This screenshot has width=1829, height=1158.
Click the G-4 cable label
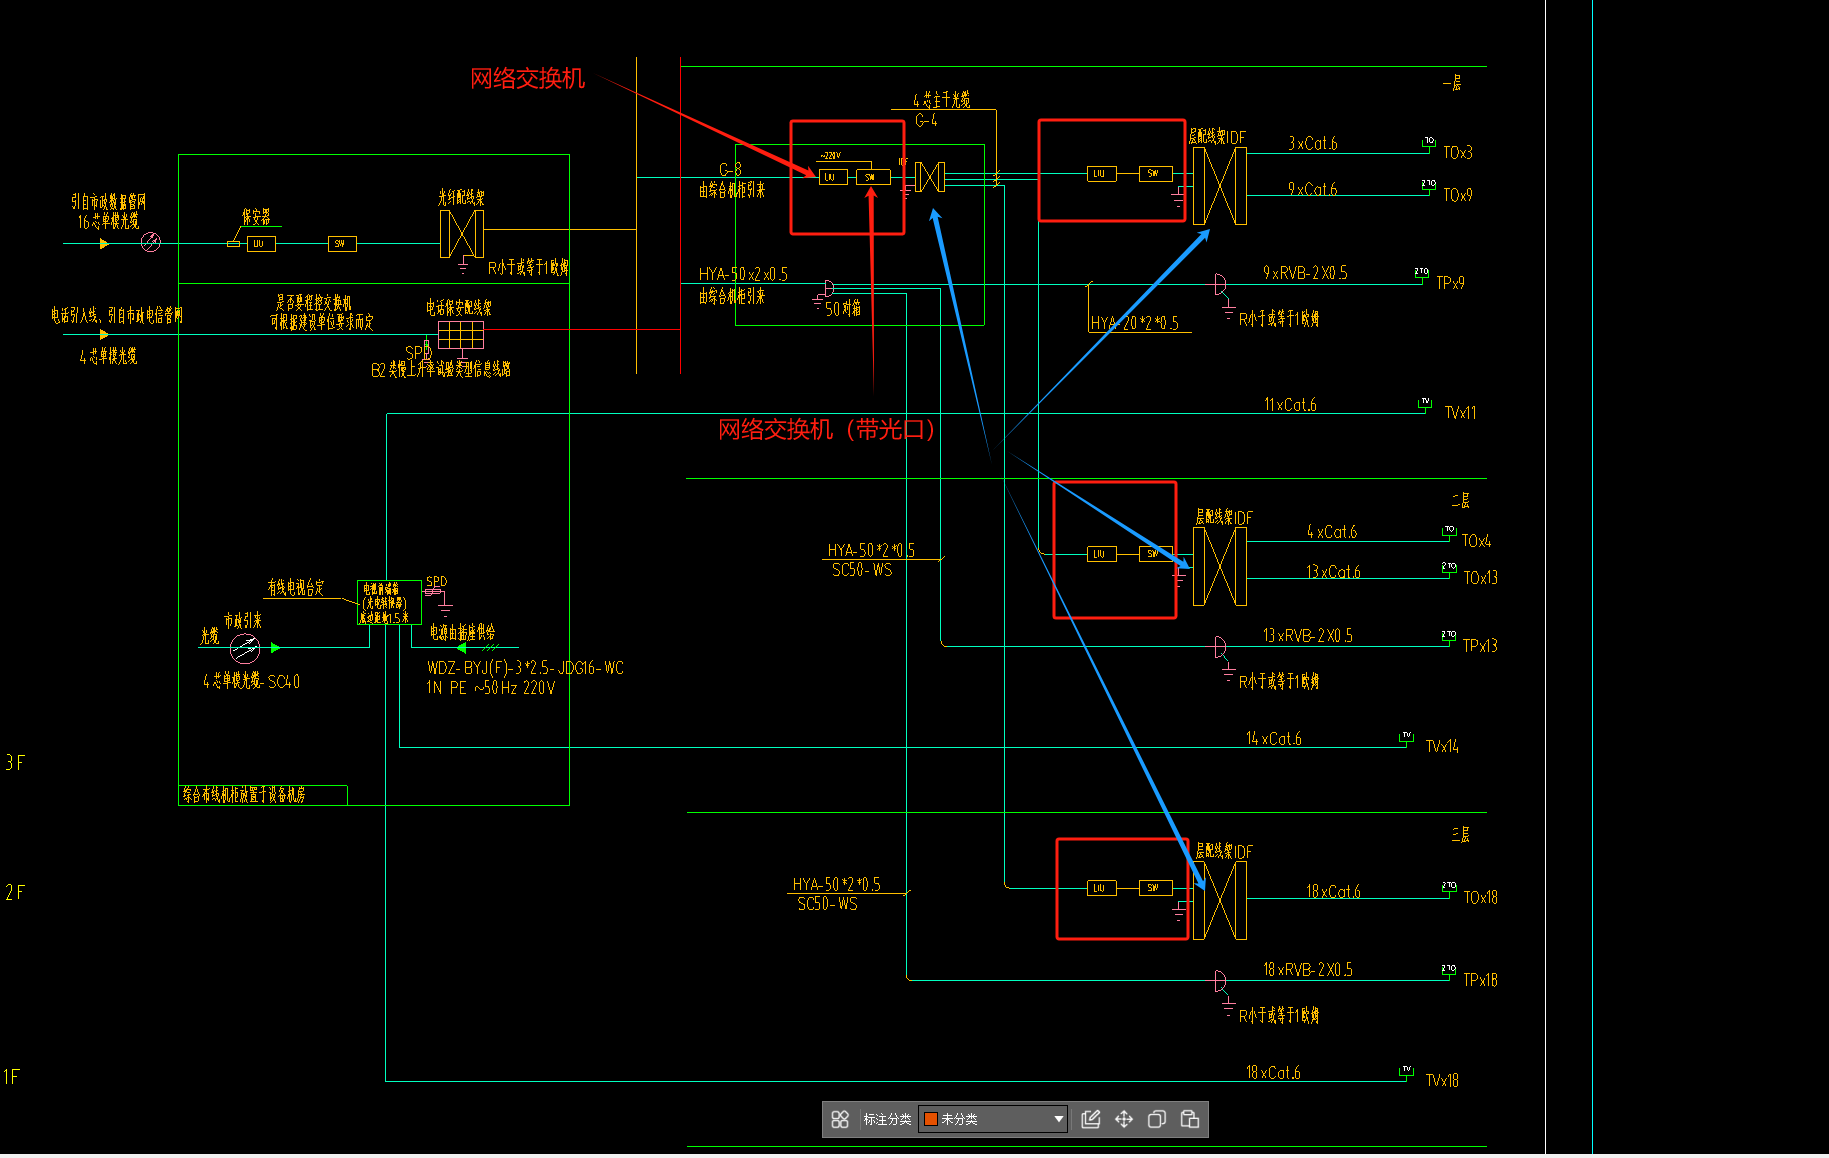(x=926, y=121)
